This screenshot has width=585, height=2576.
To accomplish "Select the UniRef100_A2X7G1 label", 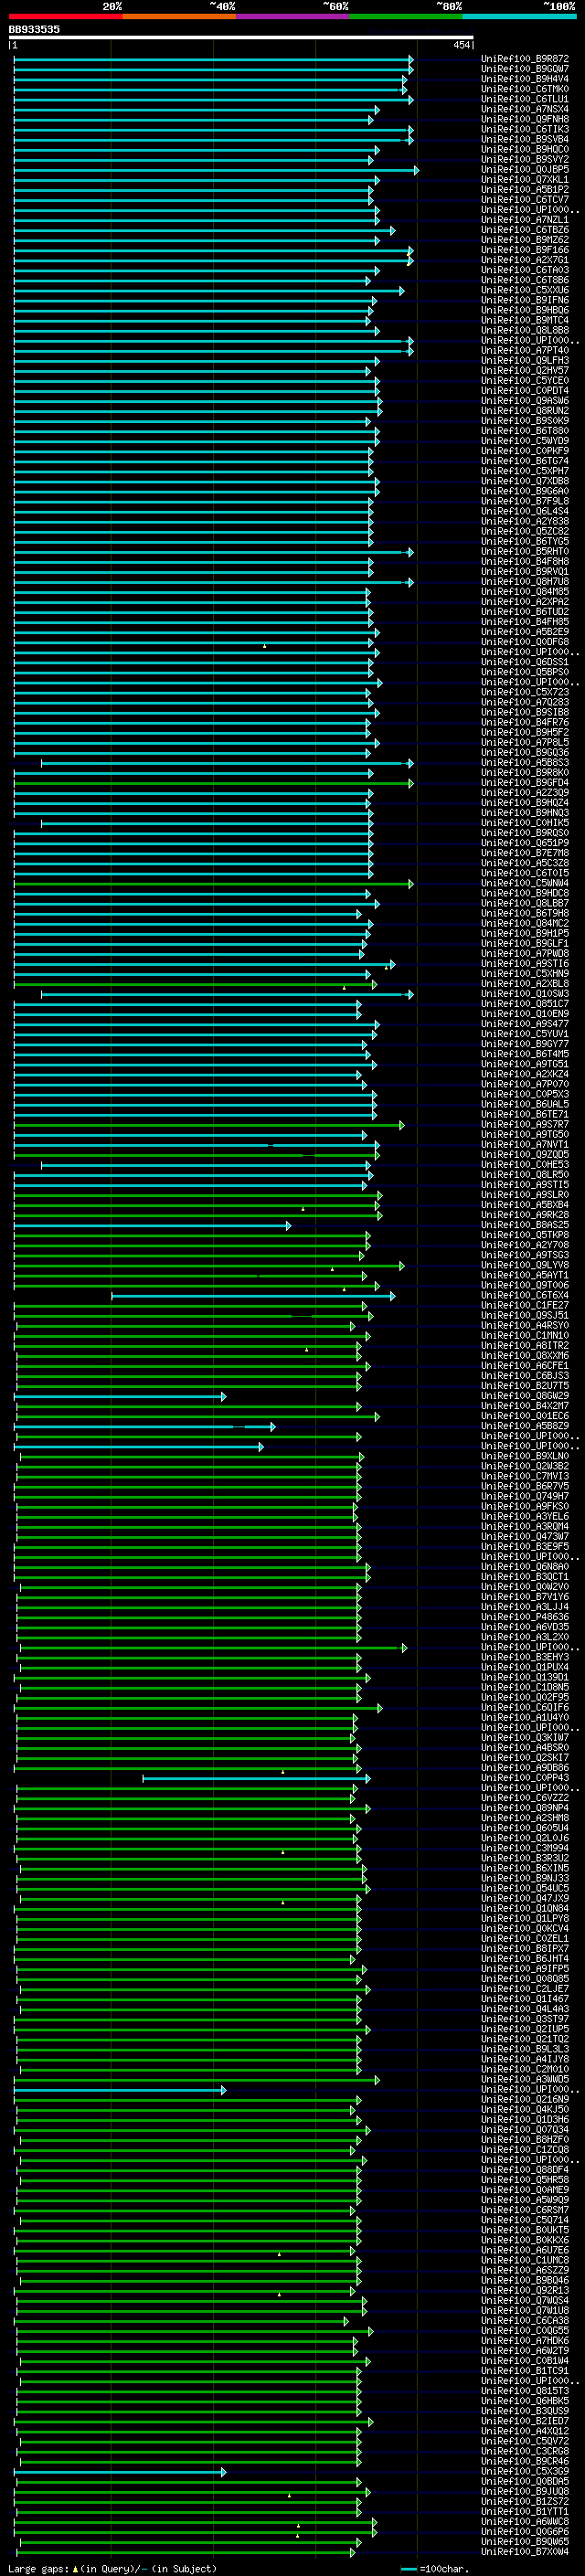I will (525, 260).
